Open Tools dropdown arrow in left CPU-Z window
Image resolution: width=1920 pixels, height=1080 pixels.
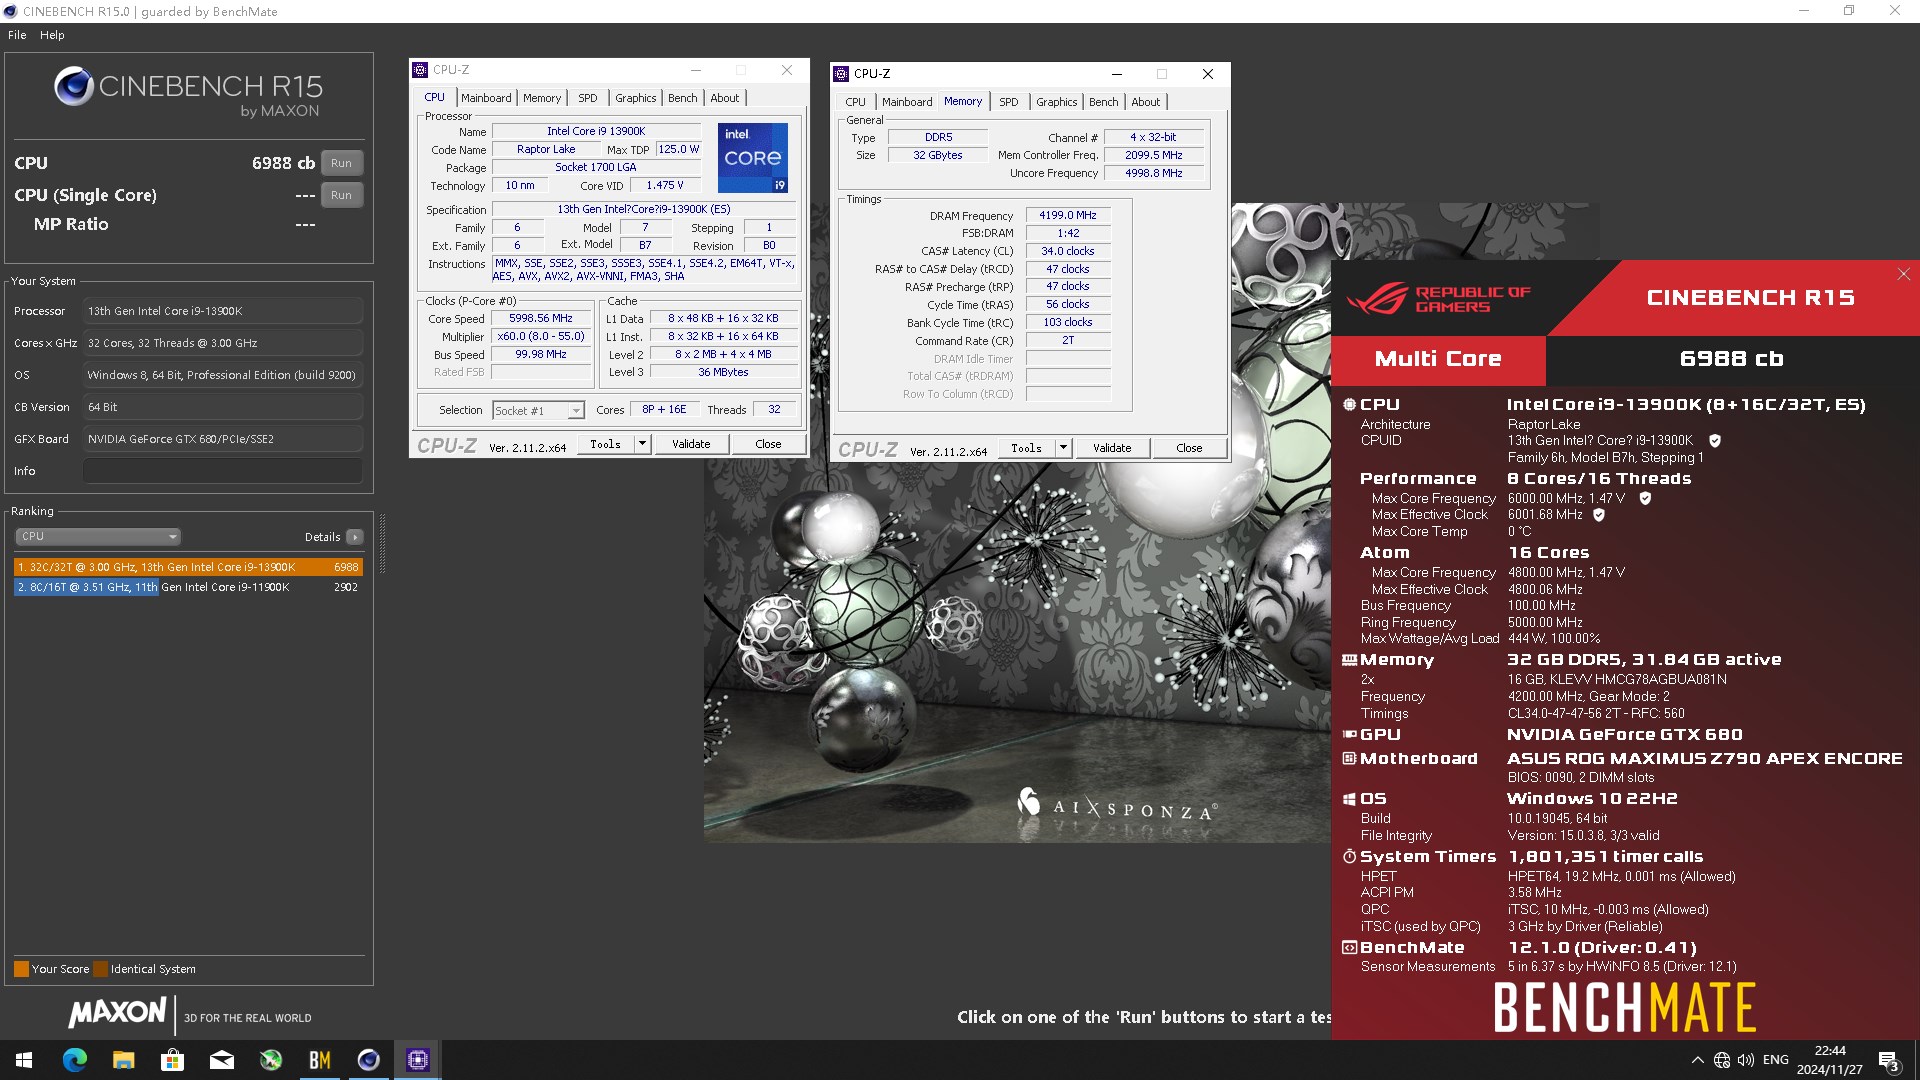(x=642, y=444)
